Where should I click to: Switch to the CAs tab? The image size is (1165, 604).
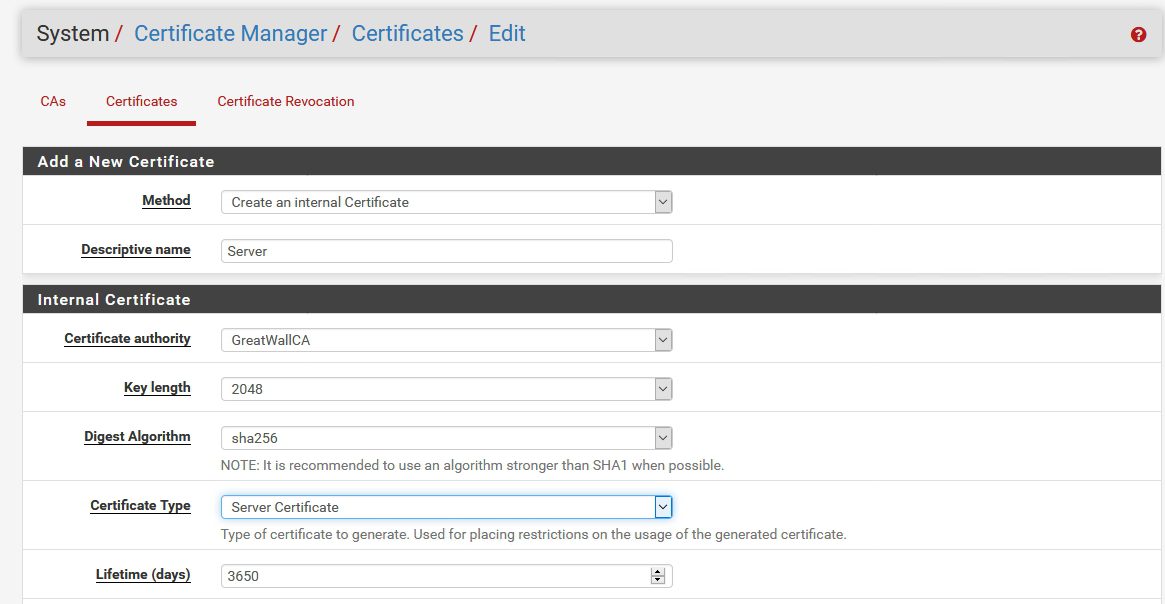53,102
